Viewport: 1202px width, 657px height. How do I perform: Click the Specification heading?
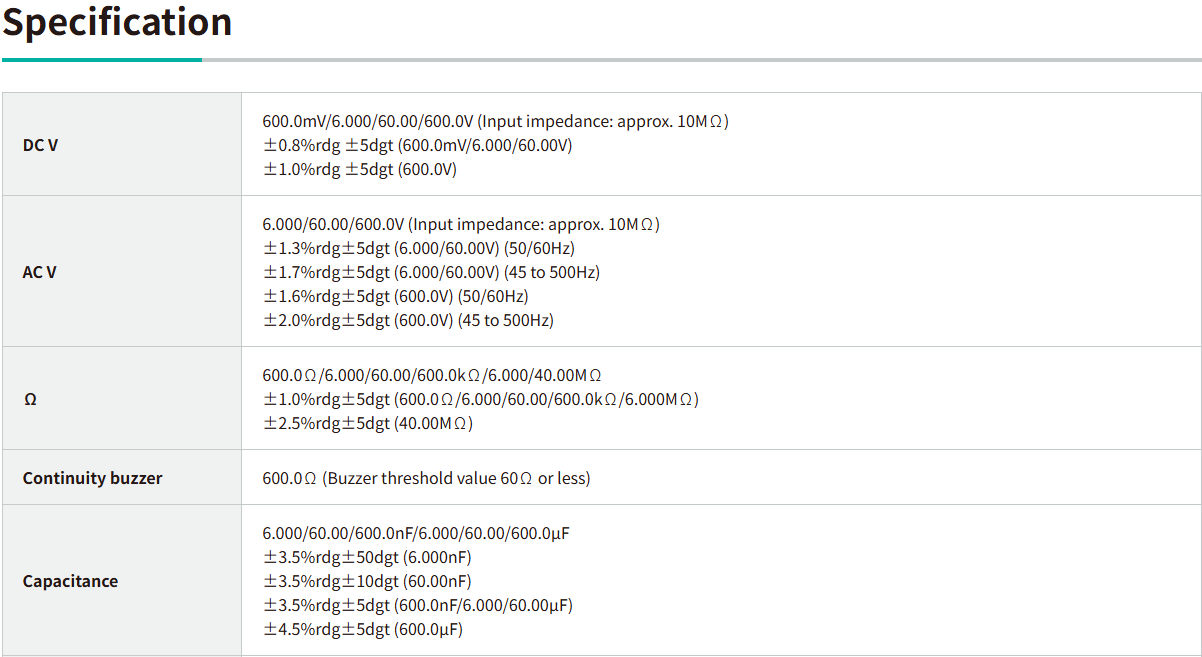(x=117, y=22)
